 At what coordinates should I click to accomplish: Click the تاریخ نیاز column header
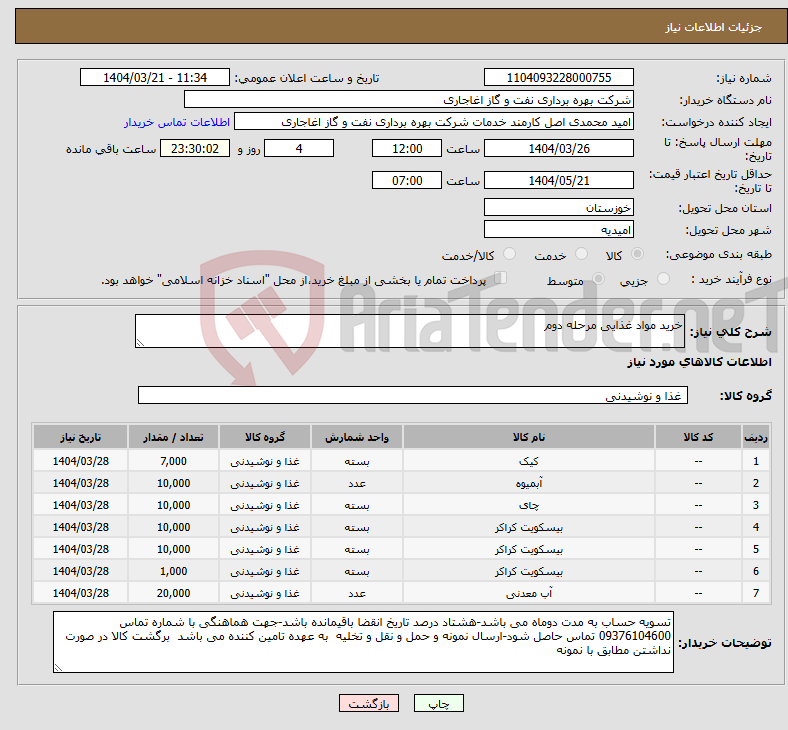80,437
